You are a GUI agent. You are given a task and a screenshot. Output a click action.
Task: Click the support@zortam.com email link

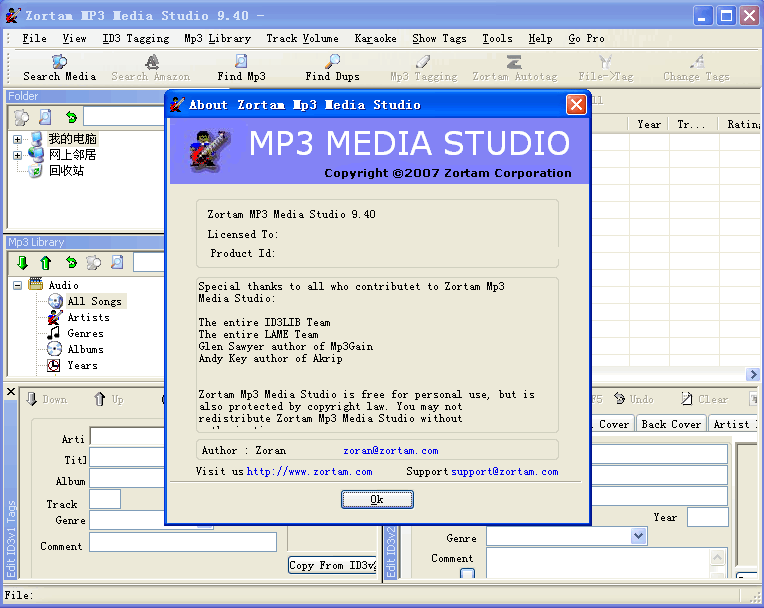(504, 471)
